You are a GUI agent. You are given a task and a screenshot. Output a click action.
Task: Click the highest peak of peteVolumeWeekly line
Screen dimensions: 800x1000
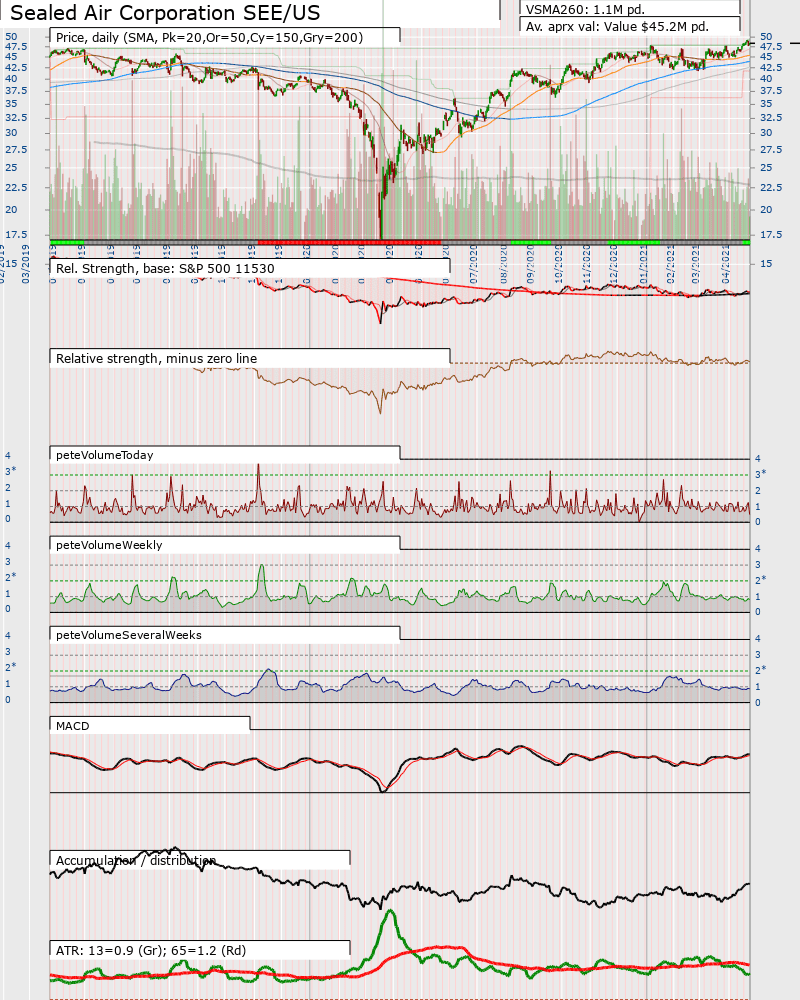tap(261, 566)
